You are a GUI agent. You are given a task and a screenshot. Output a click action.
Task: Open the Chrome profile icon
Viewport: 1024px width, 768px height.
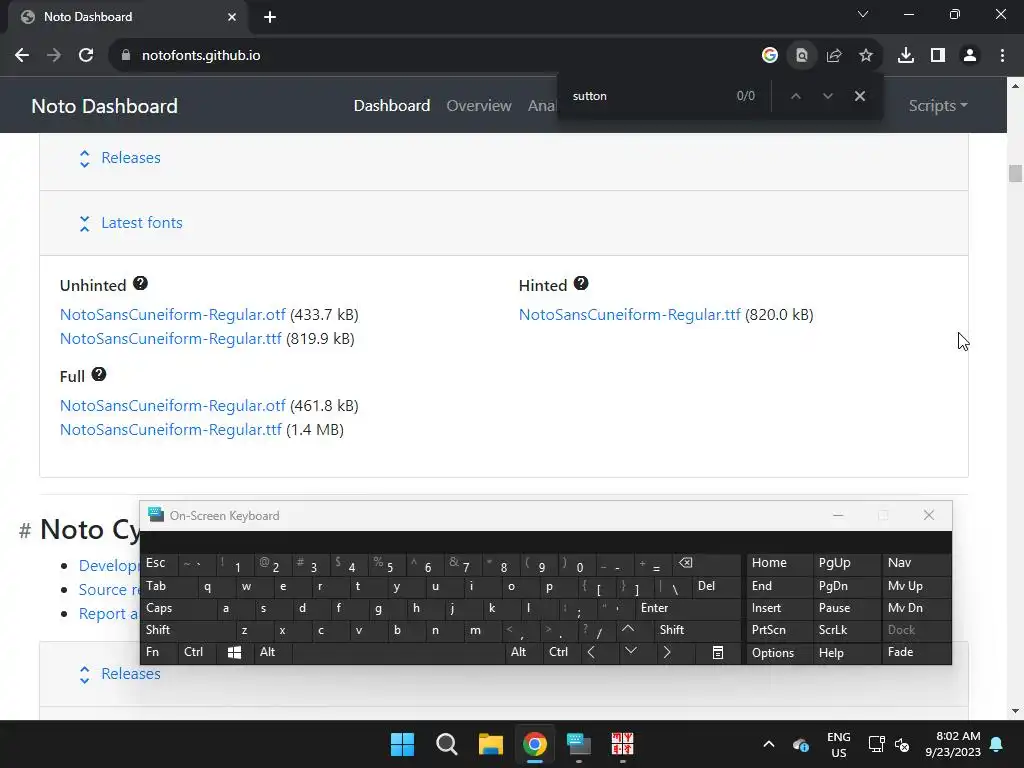[x=970, y=56]
